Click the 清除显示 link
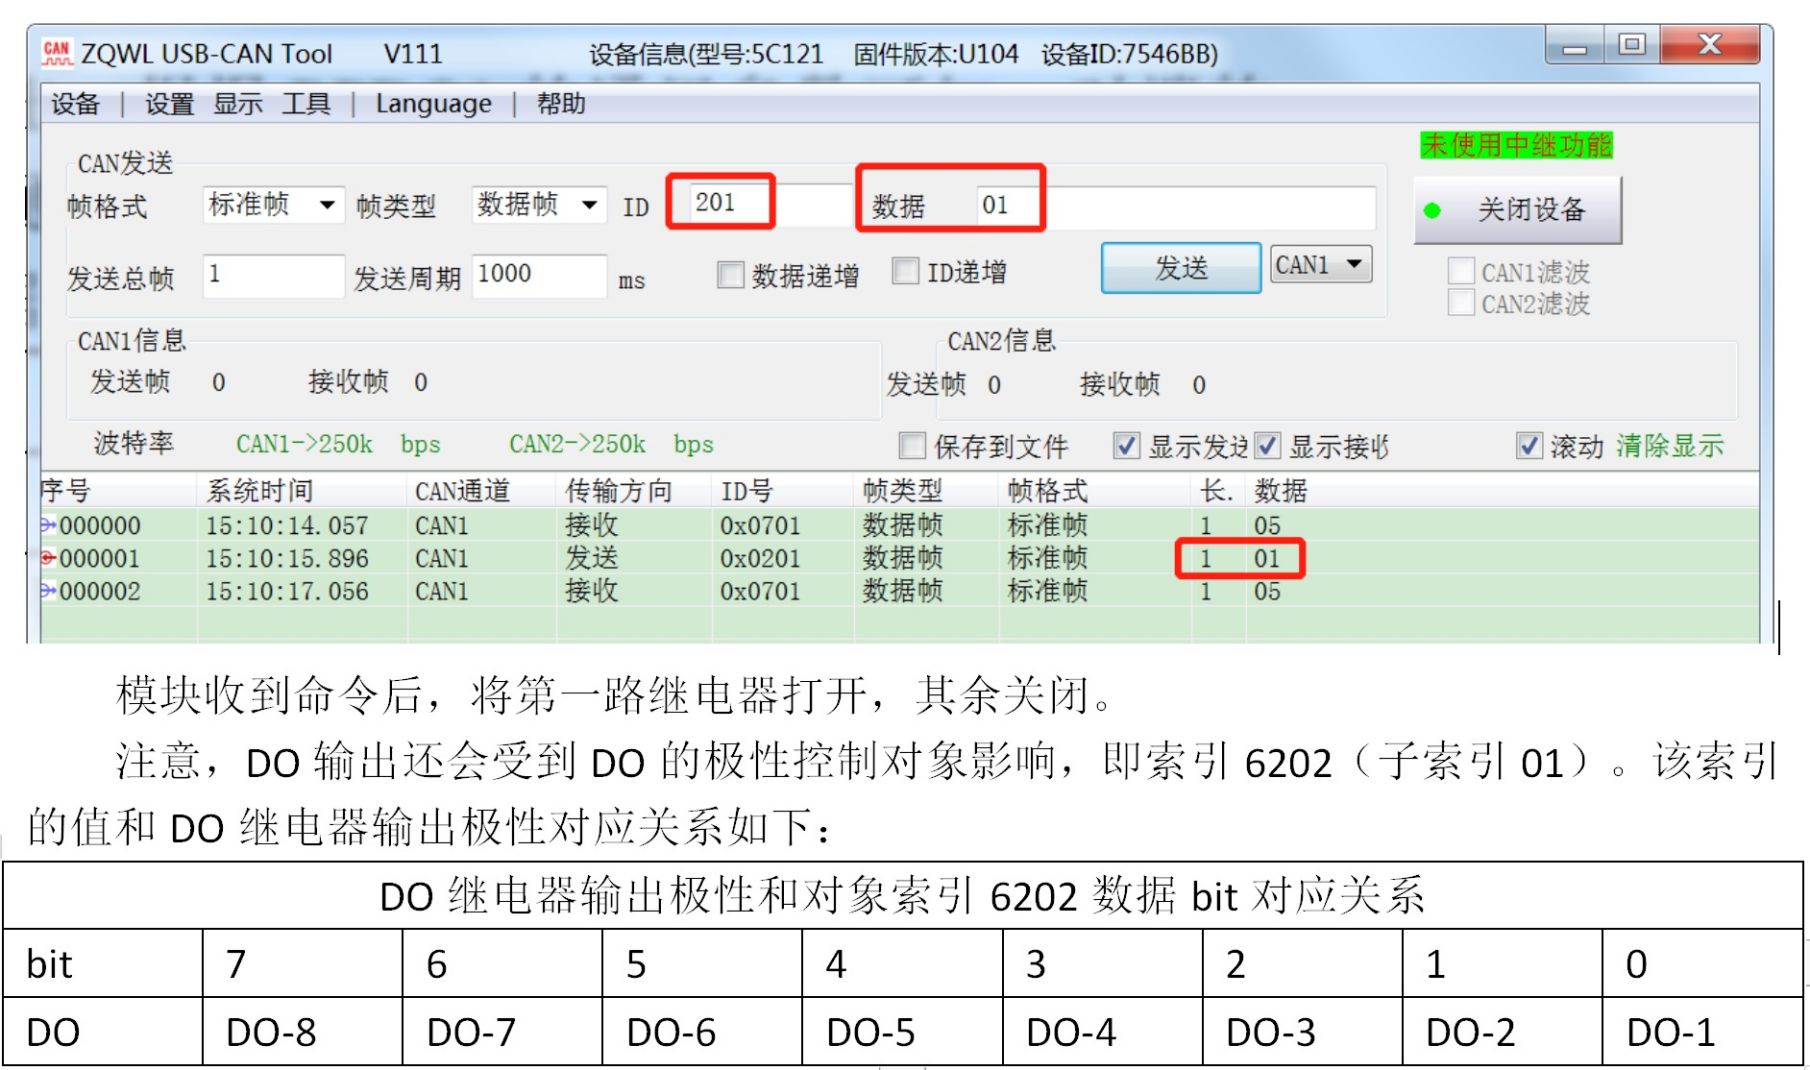This screenshot has height=1070, width=1810. (x=1669, y=446)
